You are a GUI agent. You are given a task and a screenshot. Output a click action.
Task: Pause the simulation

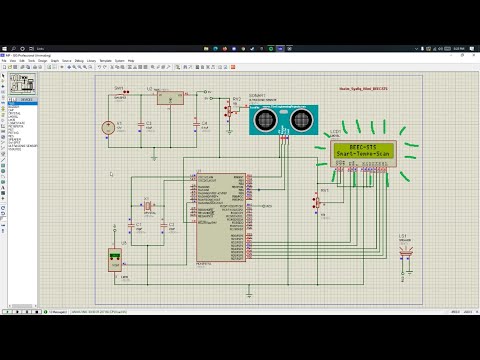pyautogui.click(x=27, y=312)
